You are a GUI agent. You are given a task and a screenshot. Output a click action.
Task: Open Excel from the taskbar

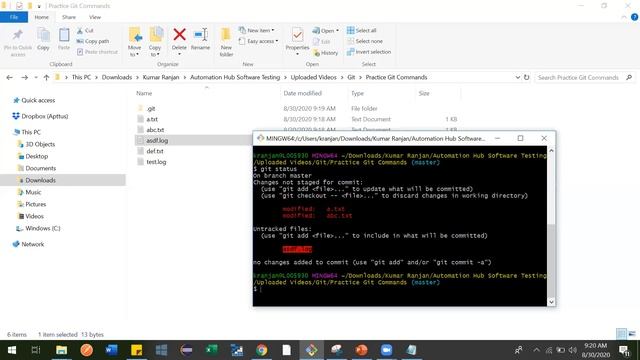[x=211, y=350]
